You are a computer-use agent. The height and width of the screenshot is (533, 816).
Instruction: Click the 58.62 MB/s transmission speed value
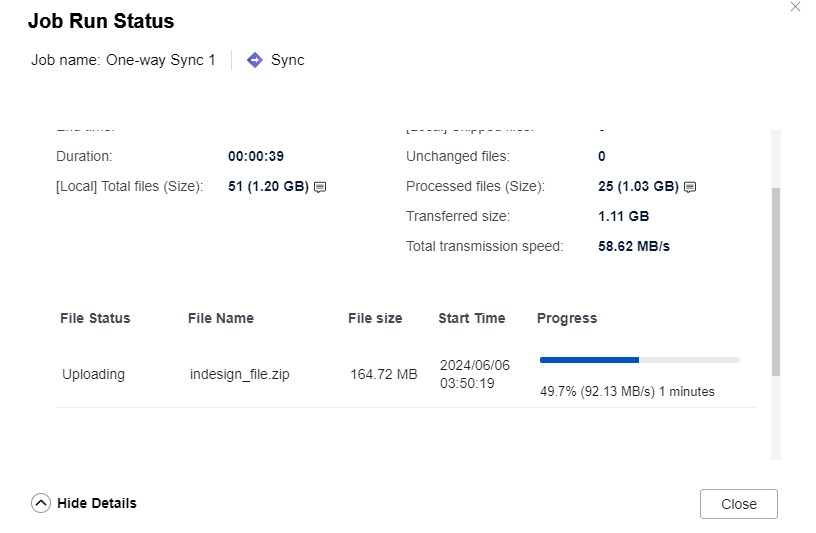(634, 246)
